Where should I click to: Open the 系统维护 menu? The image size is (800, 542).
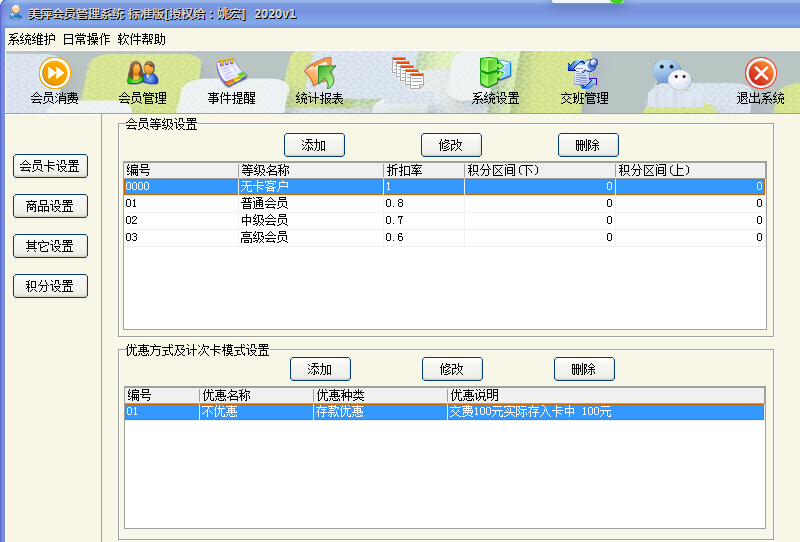[x=32, y=39]
